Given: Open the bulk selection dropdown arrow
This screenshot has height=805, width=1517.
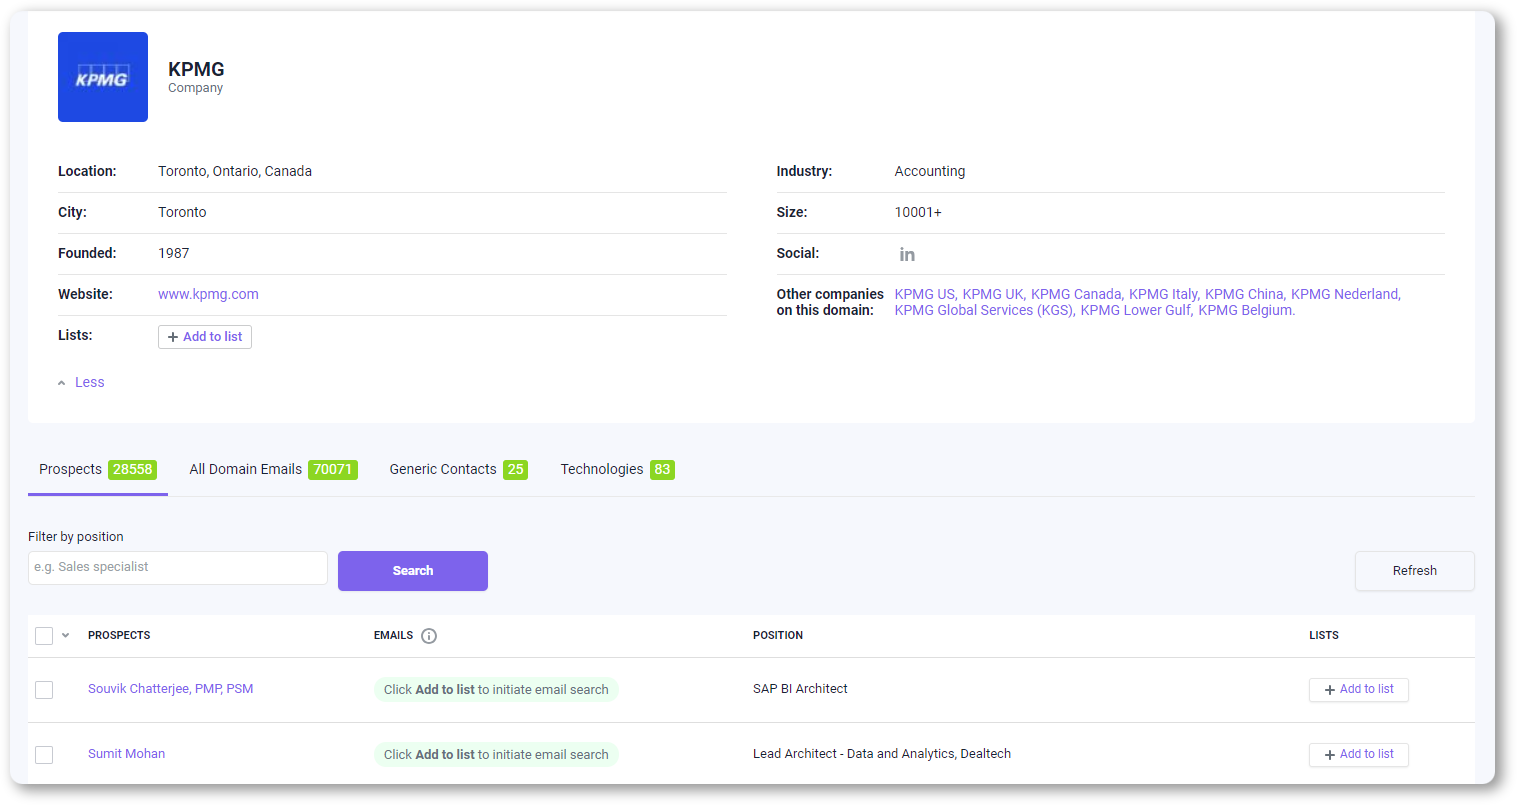Looking at the screenshot, I should pos(66,636).
